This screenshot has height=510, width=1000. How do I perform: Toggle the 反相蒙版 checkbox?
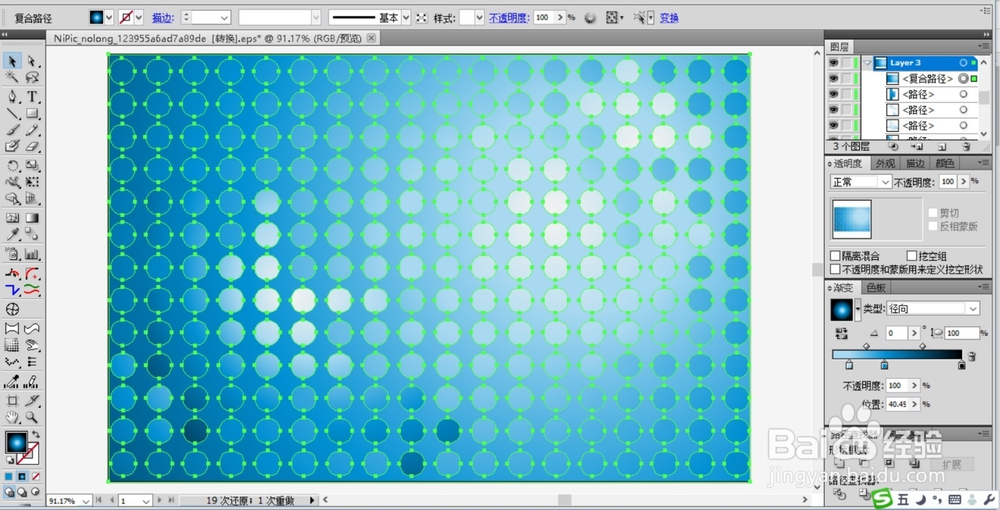click(x=933, y=226)
